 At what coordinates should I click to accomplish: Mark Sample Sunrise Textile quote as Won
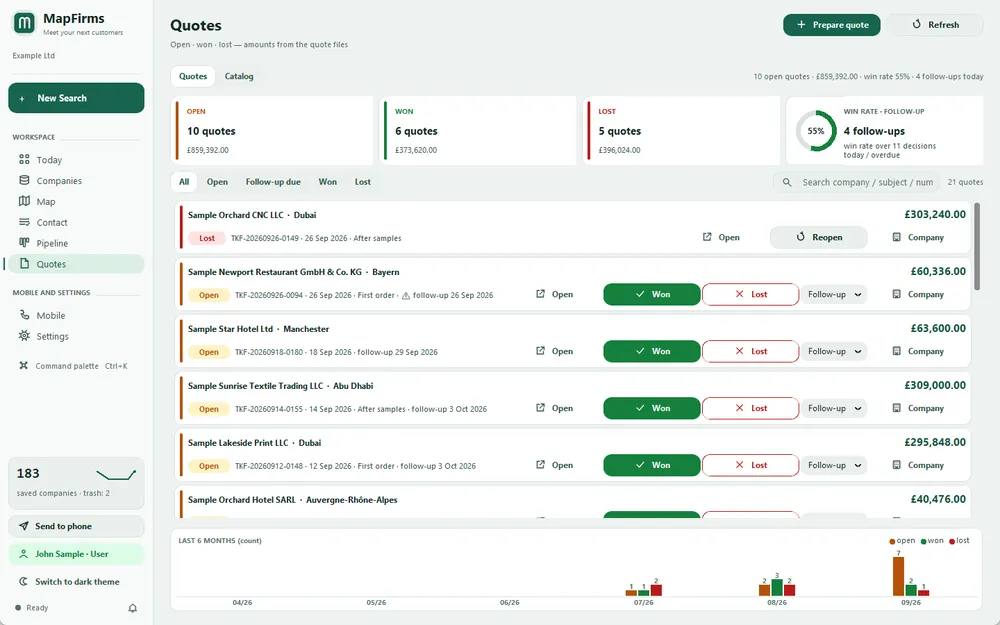pyautogui.click(x=652, y=408)
